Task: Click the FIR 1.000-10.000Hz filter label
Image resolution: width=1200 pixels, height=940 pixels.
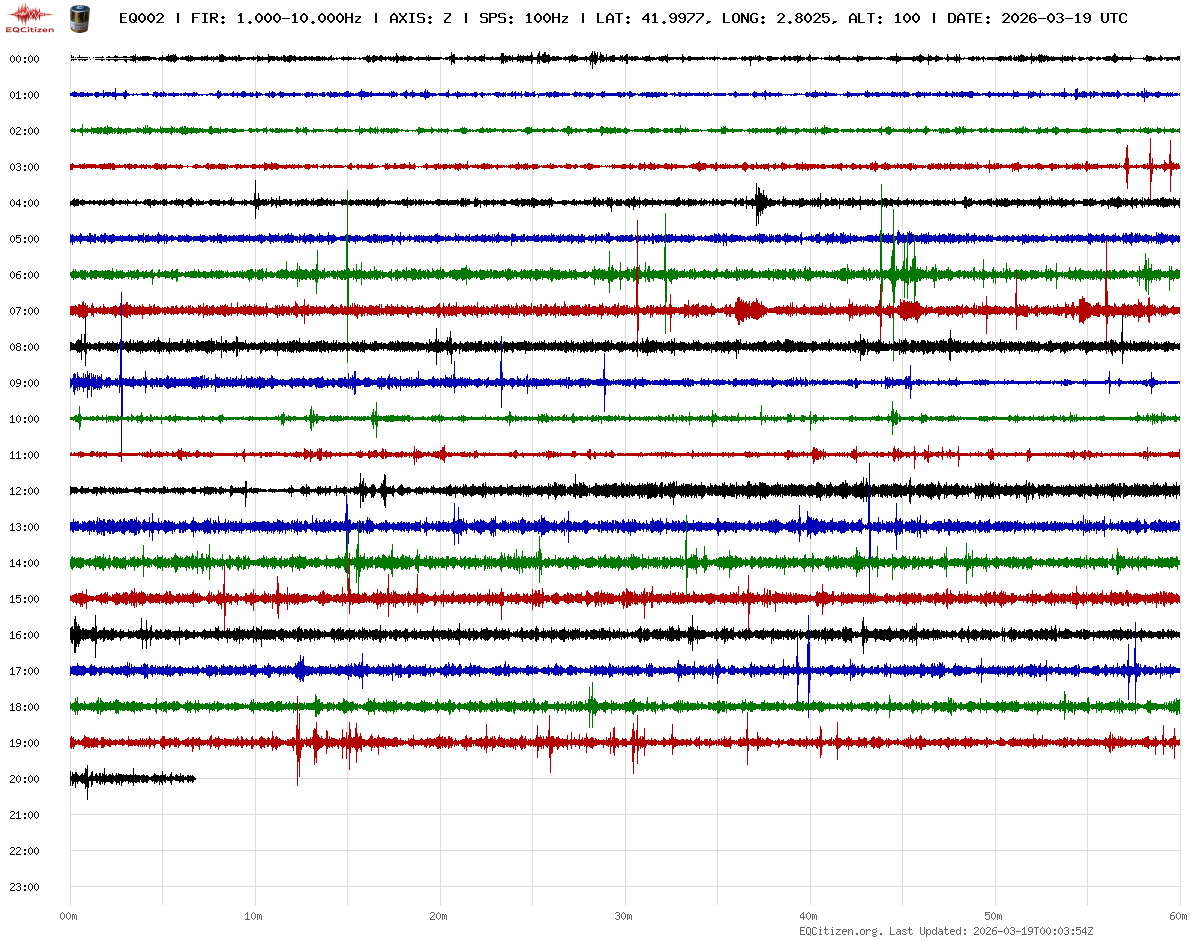Action: 276,19
